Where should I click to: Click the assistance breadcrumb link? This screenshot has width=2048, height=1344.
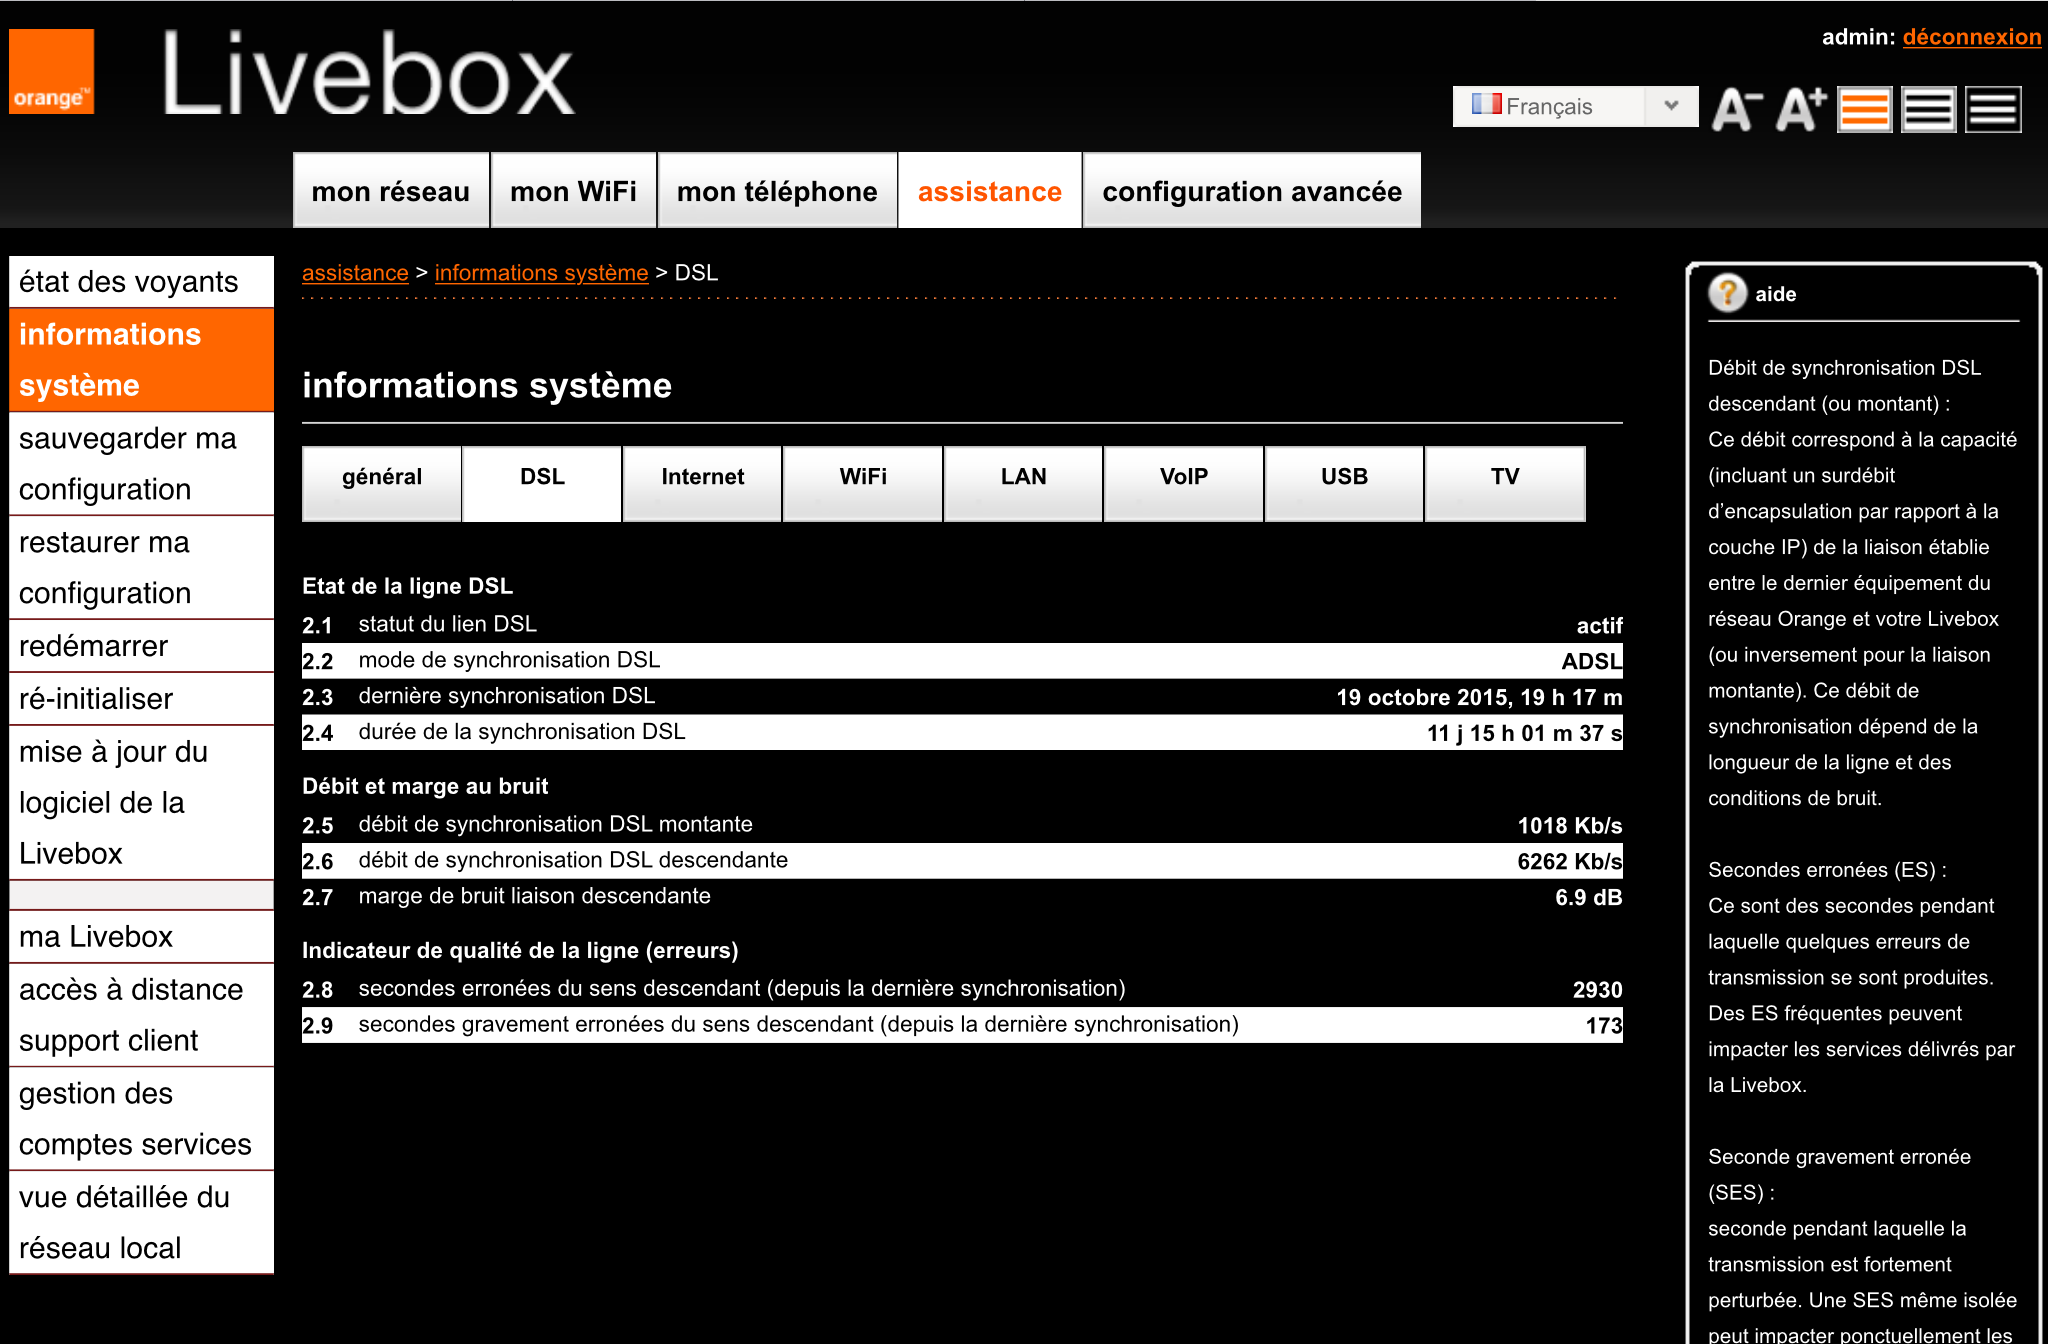pos(355,273)
